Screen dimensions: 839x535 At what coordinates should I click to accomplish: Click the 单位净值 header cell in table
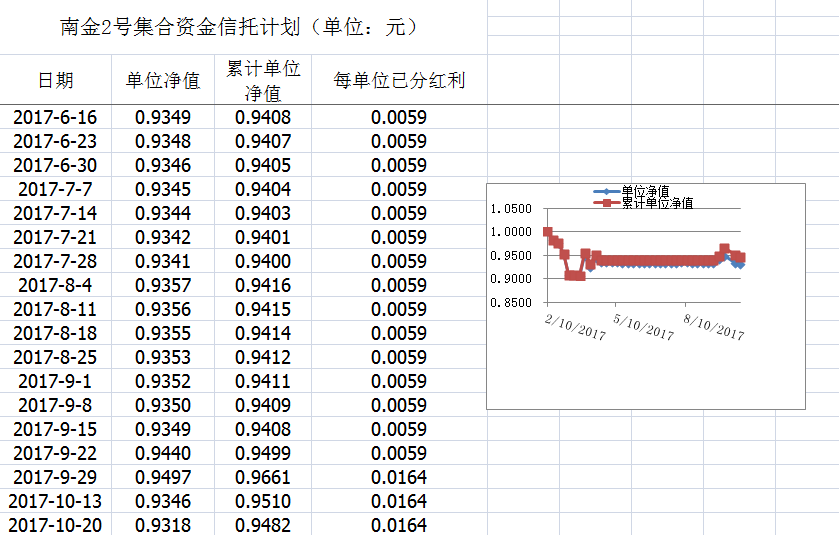[163, 80]
